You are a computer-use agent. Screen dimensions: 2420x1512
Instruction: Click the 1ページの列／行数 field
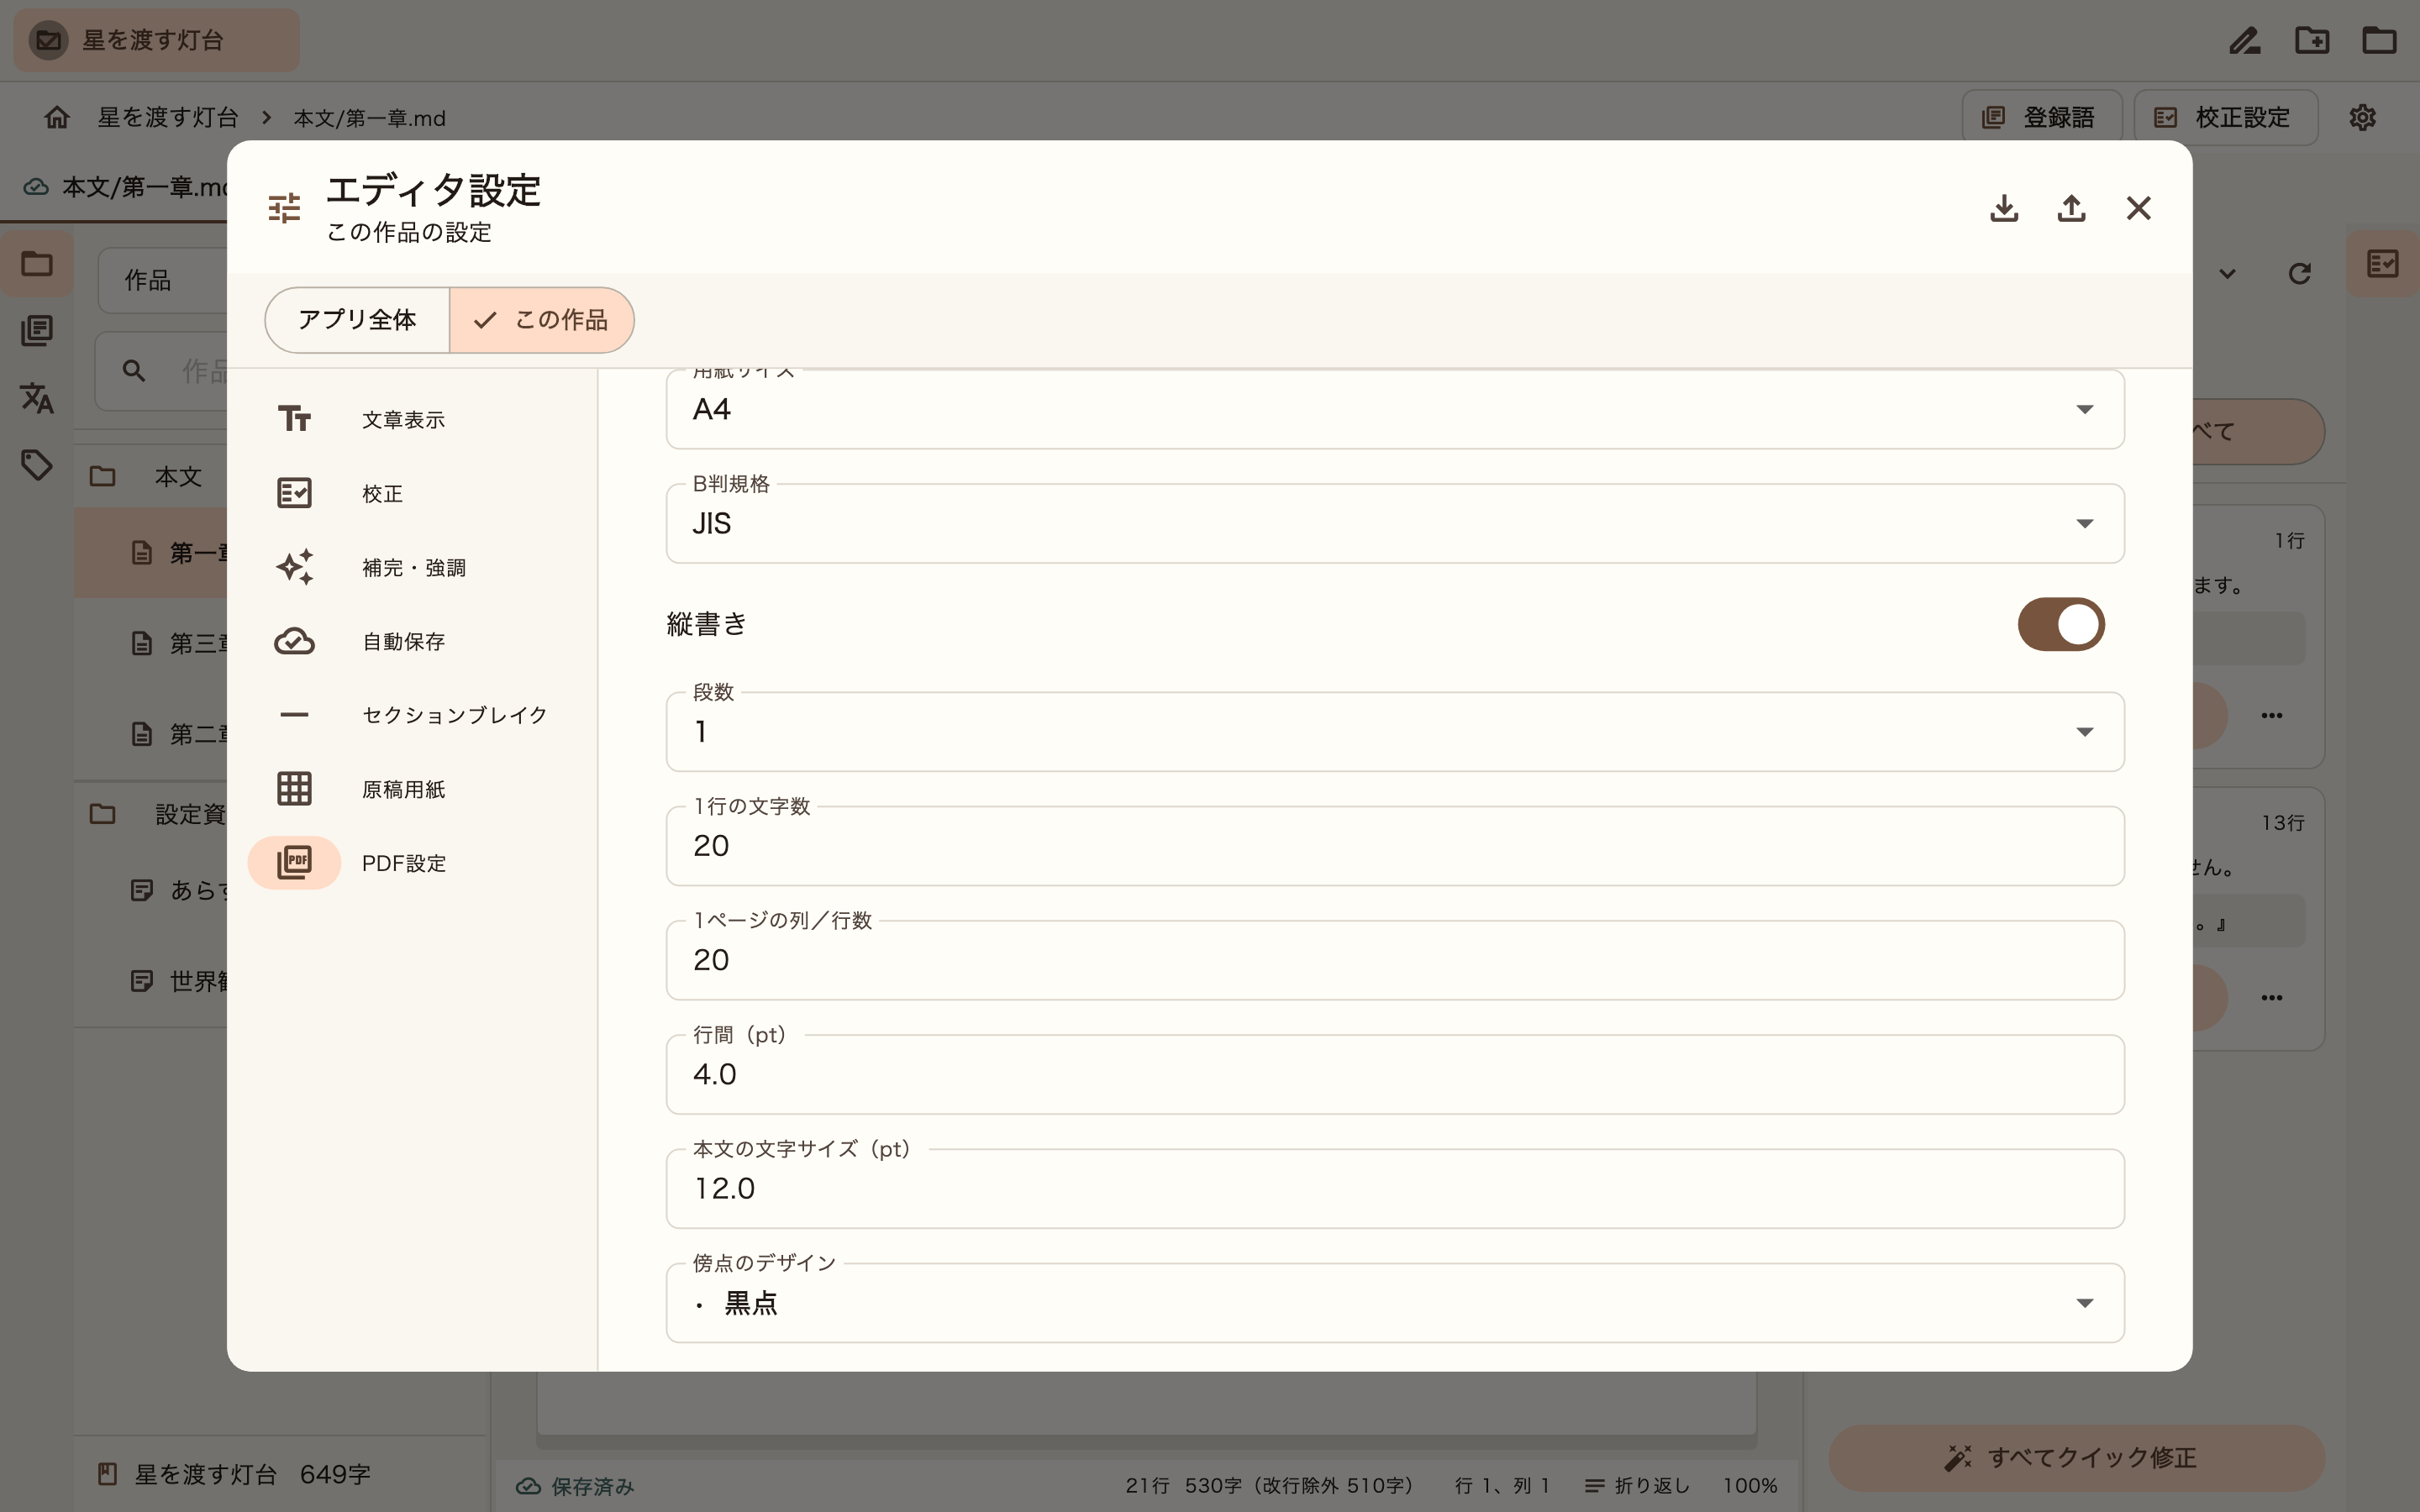pyautogui.click(x=1395, y=960)
